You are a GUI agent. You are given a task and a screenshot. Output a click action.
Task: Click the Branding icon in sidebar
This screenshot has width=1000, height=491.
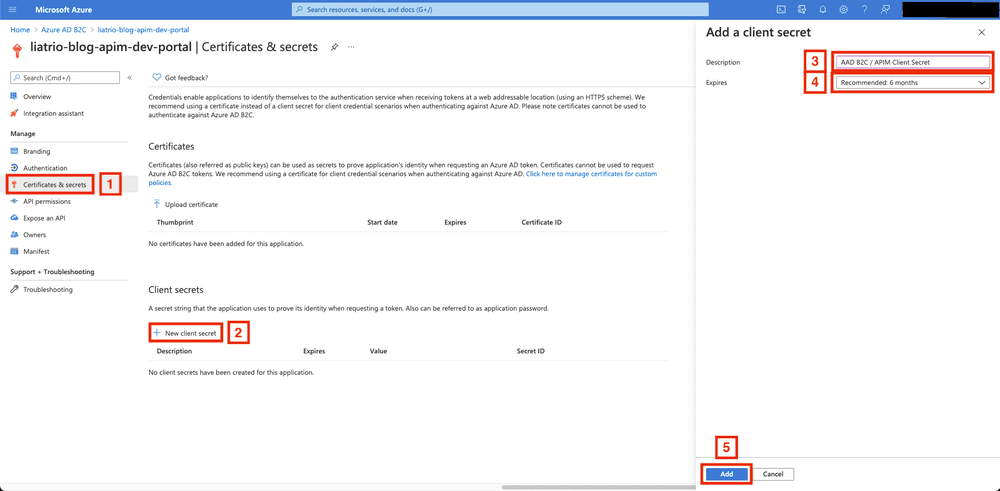point(14,151)
